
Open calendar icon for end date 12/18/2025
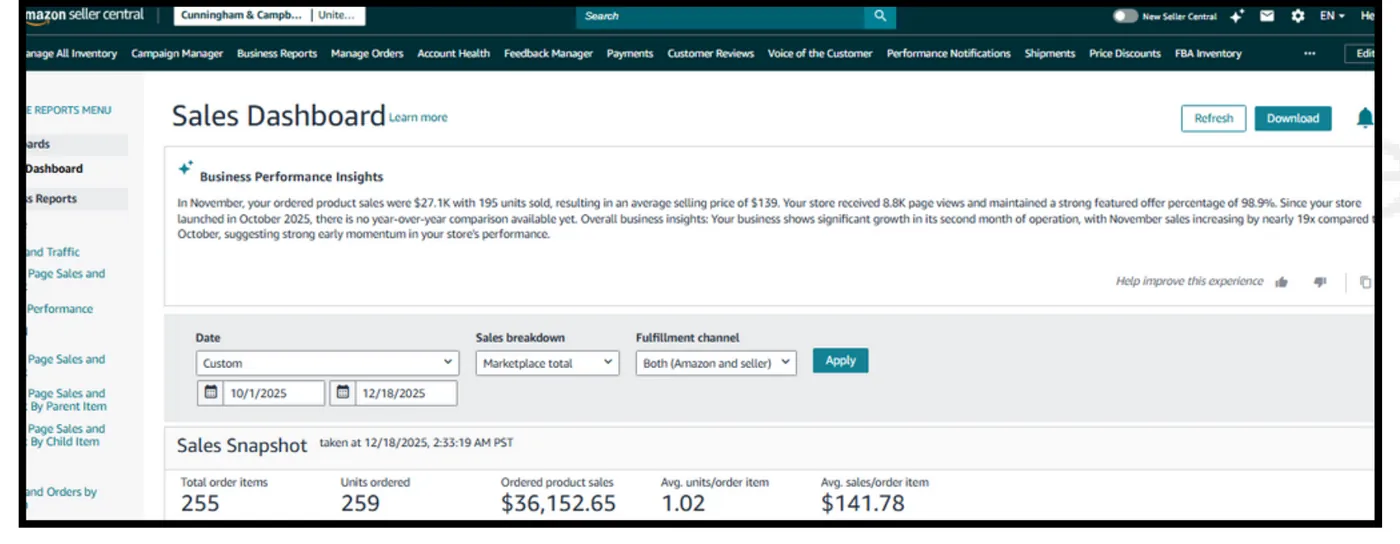343,392
